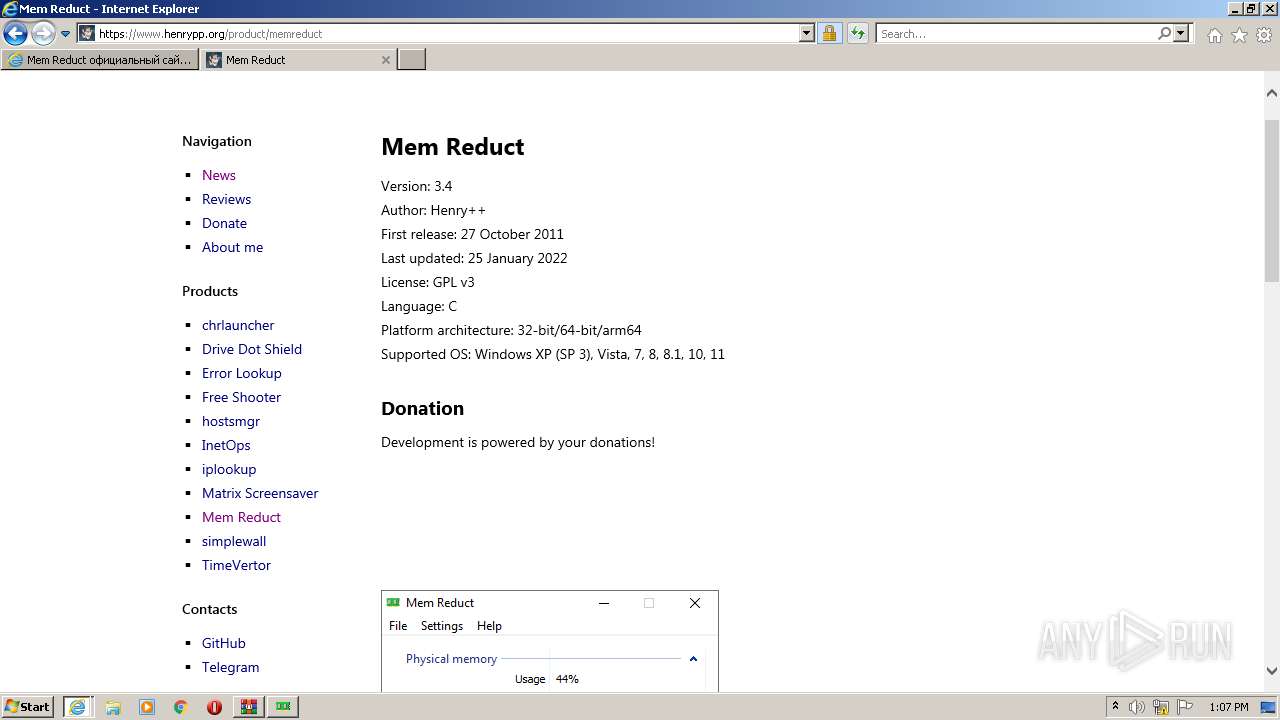1280x720 pixels.
Task: Open the About me link
Action: [x=232, y=247]
